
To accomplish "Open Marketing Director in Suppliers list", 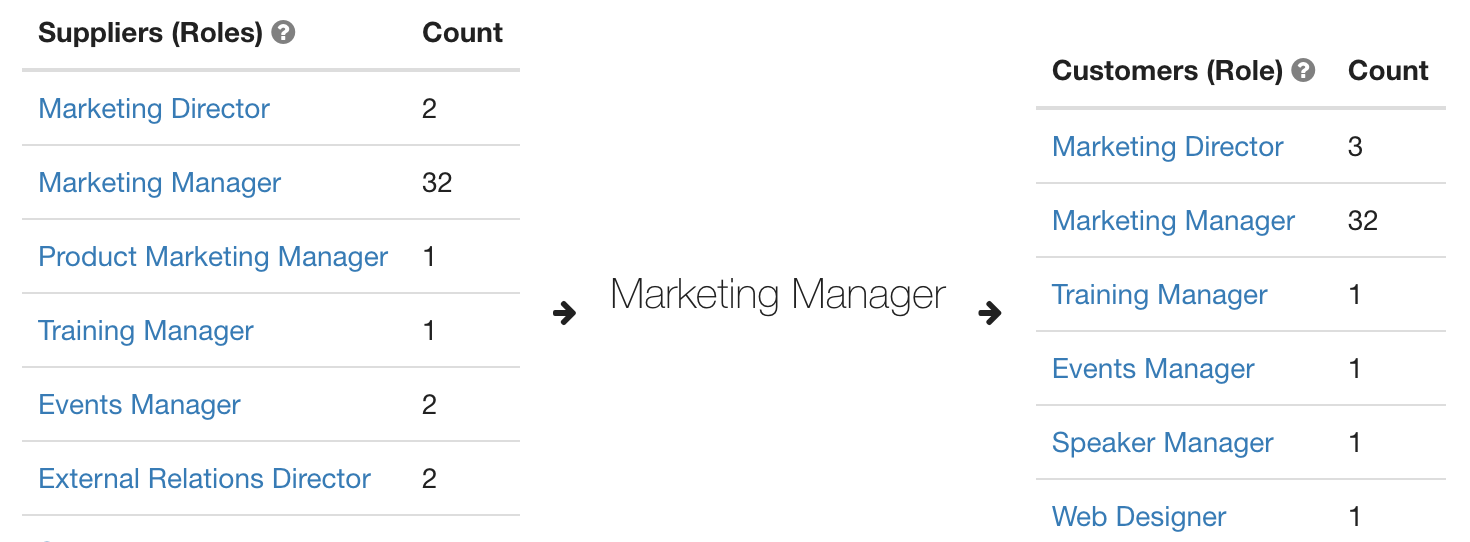I will (154, 109).
